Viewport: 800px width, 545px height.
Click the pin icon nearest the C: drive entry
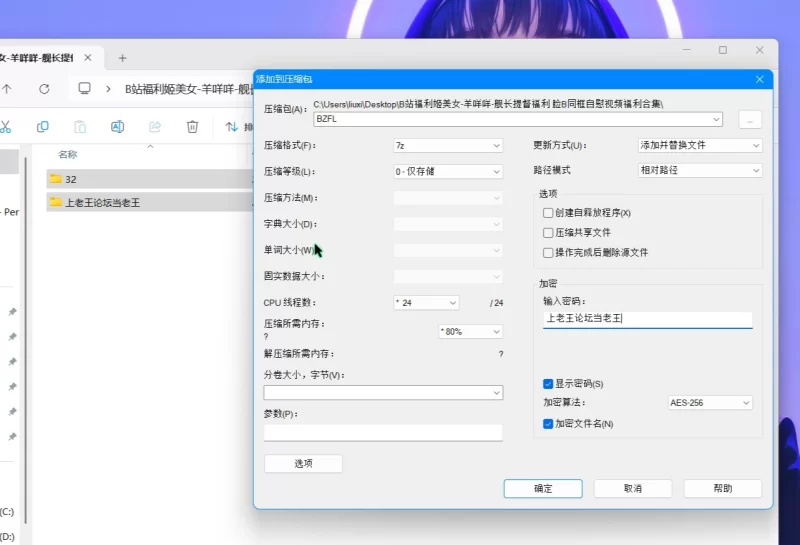[12, 437]
